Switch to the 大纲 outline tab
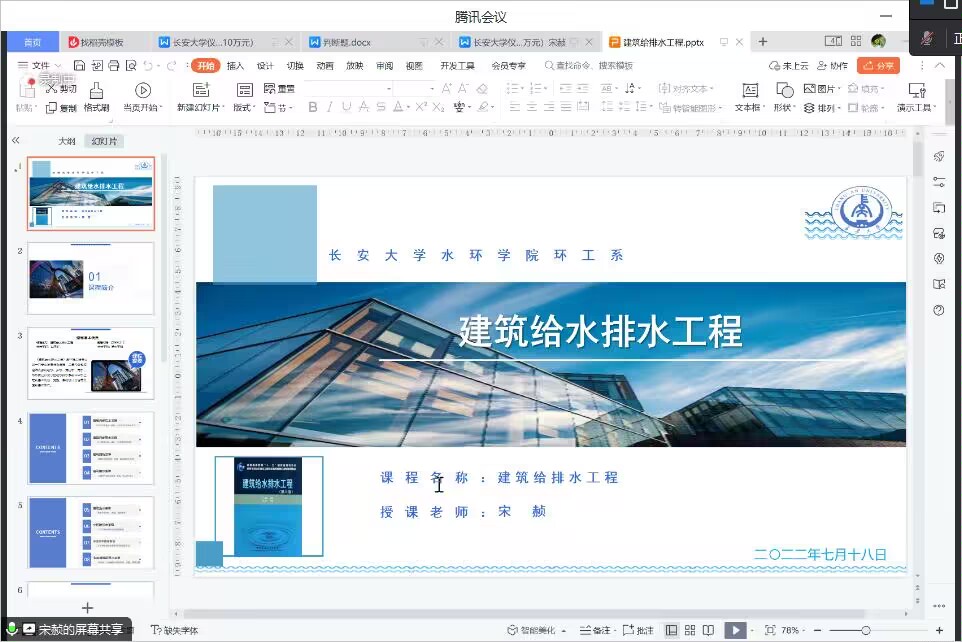Image resolution: width=962 pixels, height=642 pixels. pyautogui.click(x=67, y=141)
